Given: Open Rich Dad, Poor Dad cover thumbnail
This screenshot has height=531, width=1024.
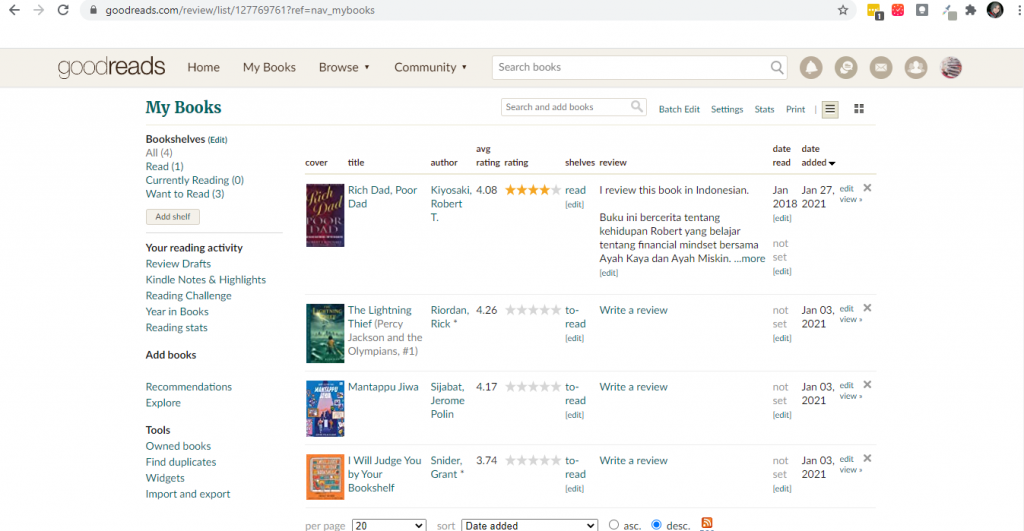Looking at the screenshot, I should coord(325,215).
